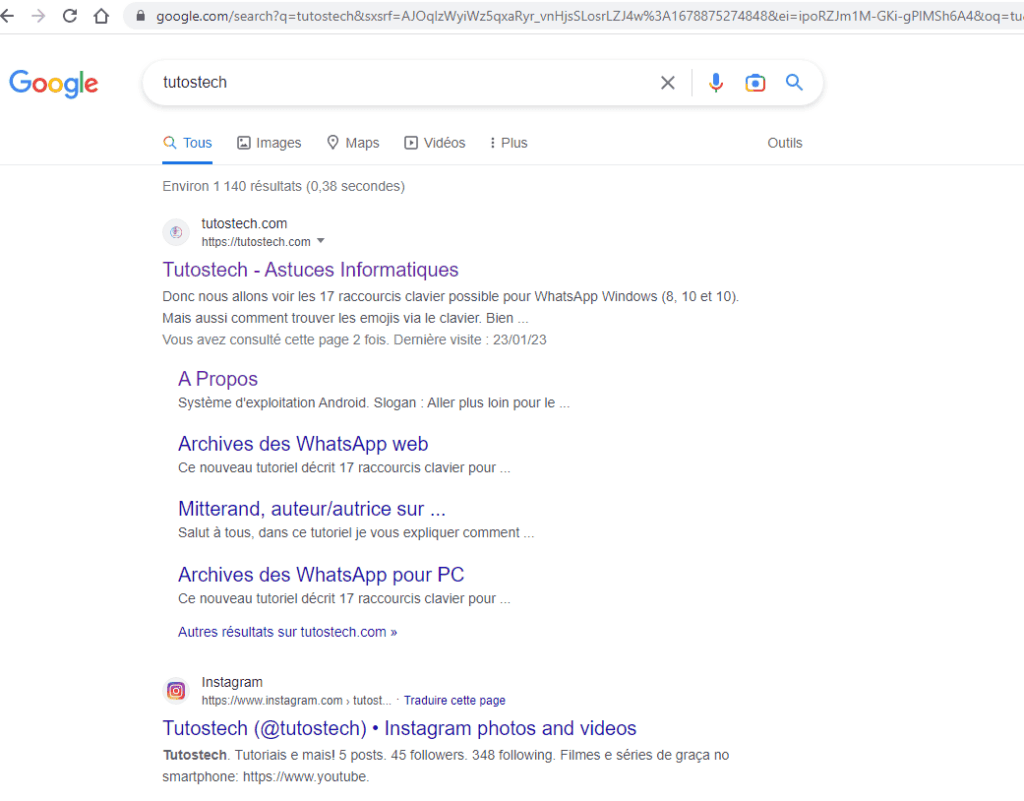Open the options menu for the tutostech.com result
The width and height of the screenshot is (1024, 801).
coord(320,241)
